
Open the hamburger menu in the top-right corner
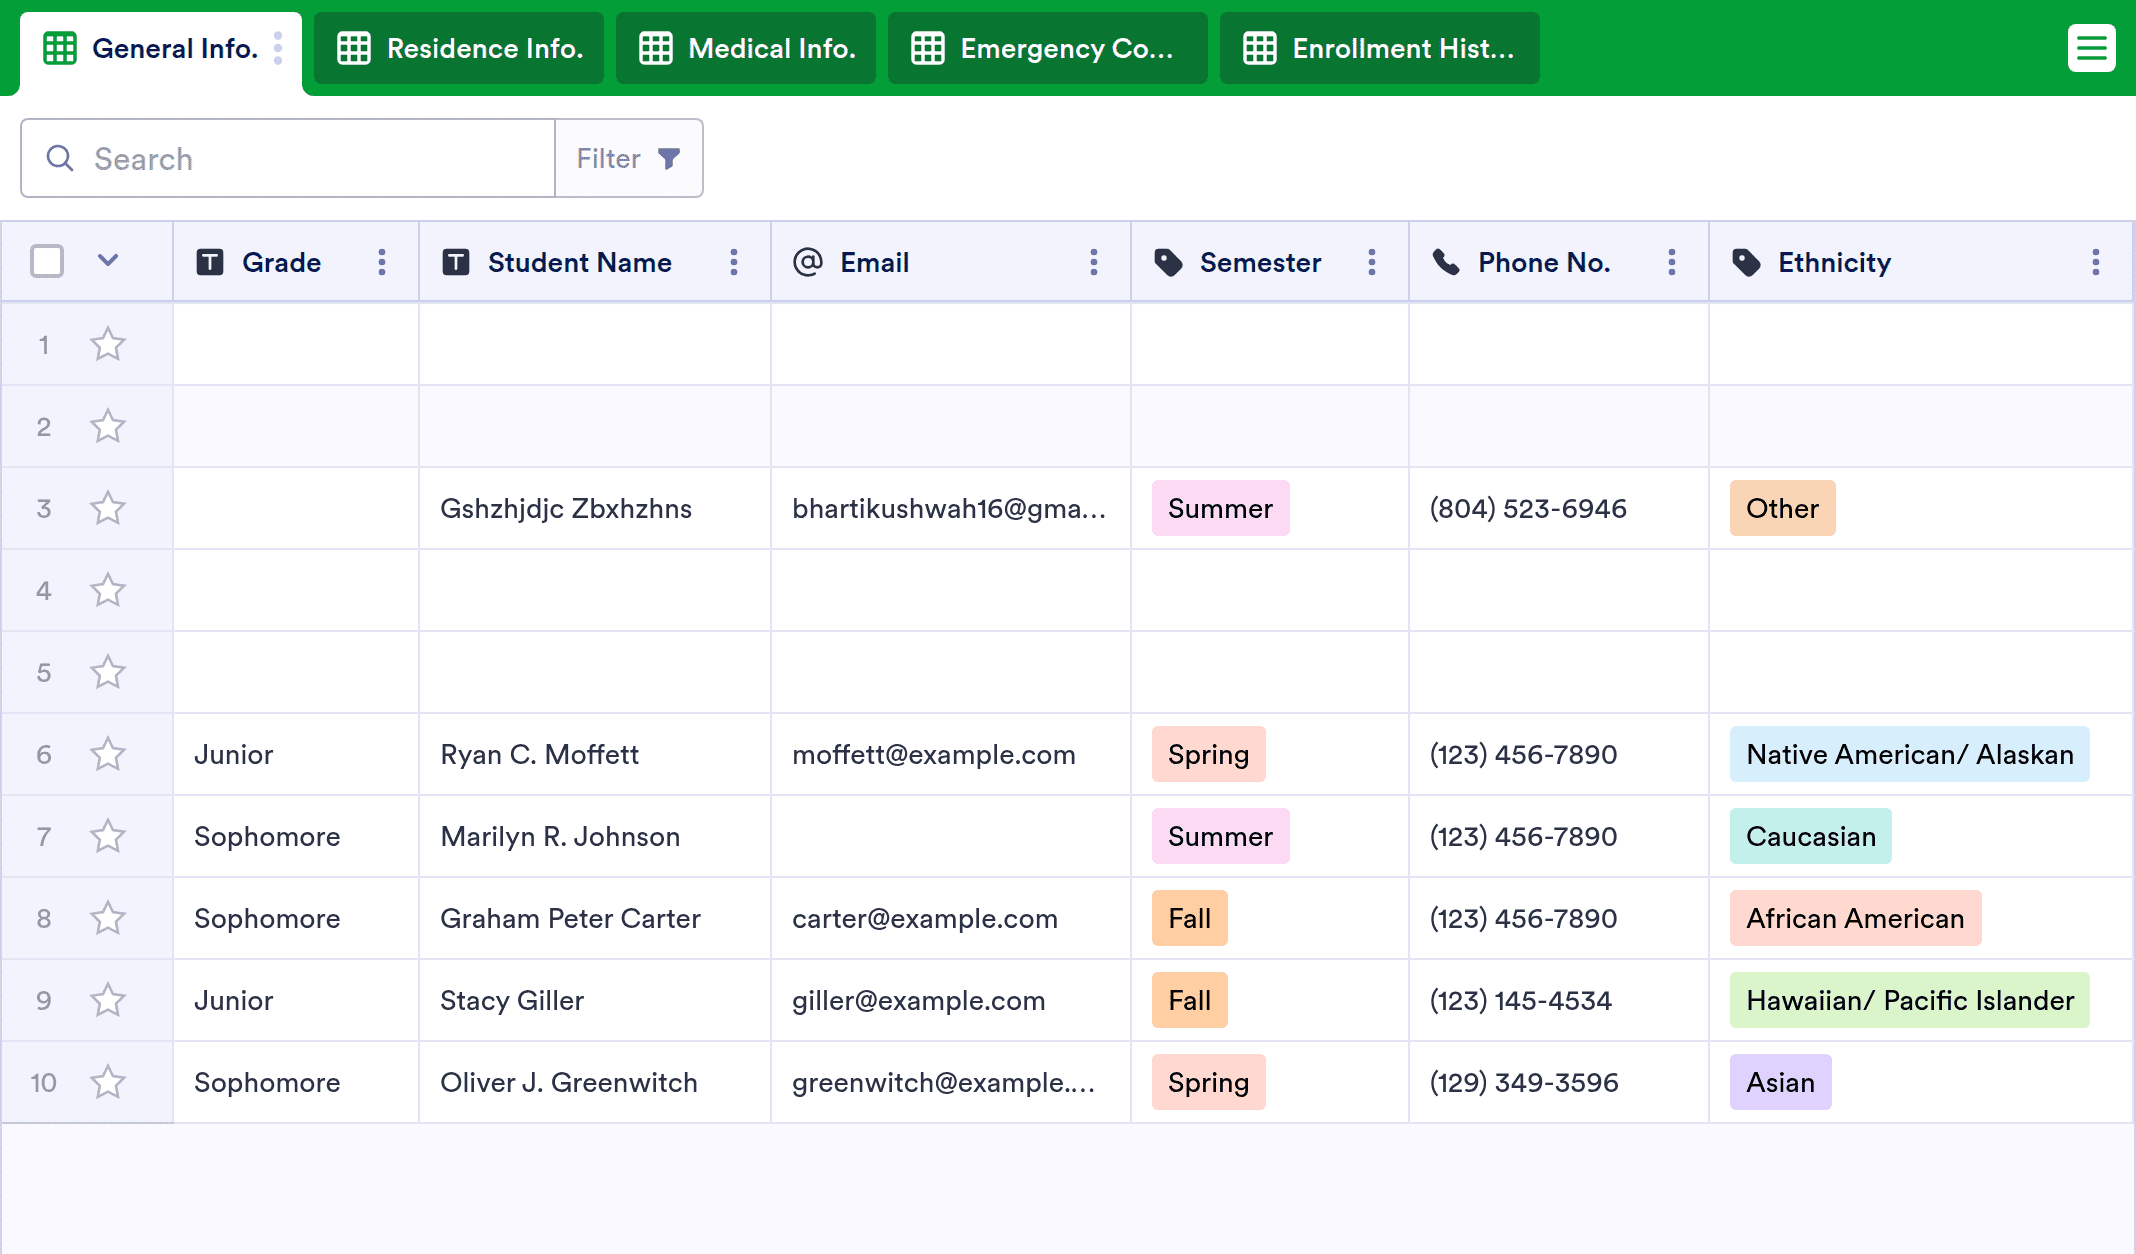click(x=2091, y=48)
